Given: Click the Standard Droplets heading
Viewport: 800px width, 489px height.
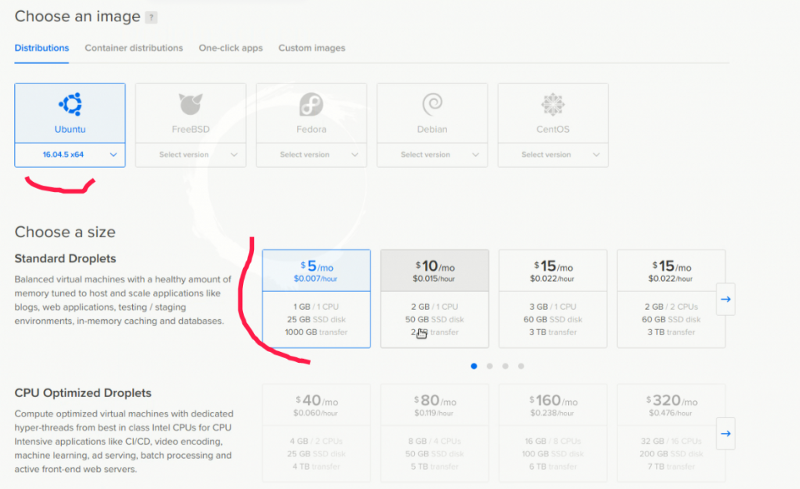Looking at the screenshot, I should tap(65, 258).
